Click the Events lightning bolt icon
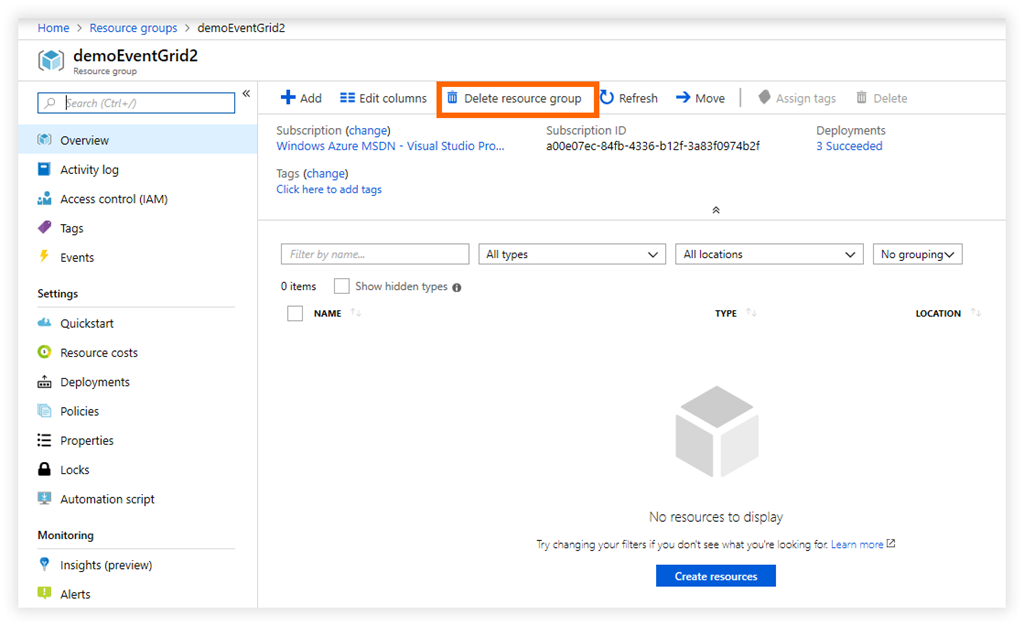The width and height of the screenshot is (1024, 626). tap(44, 257)
